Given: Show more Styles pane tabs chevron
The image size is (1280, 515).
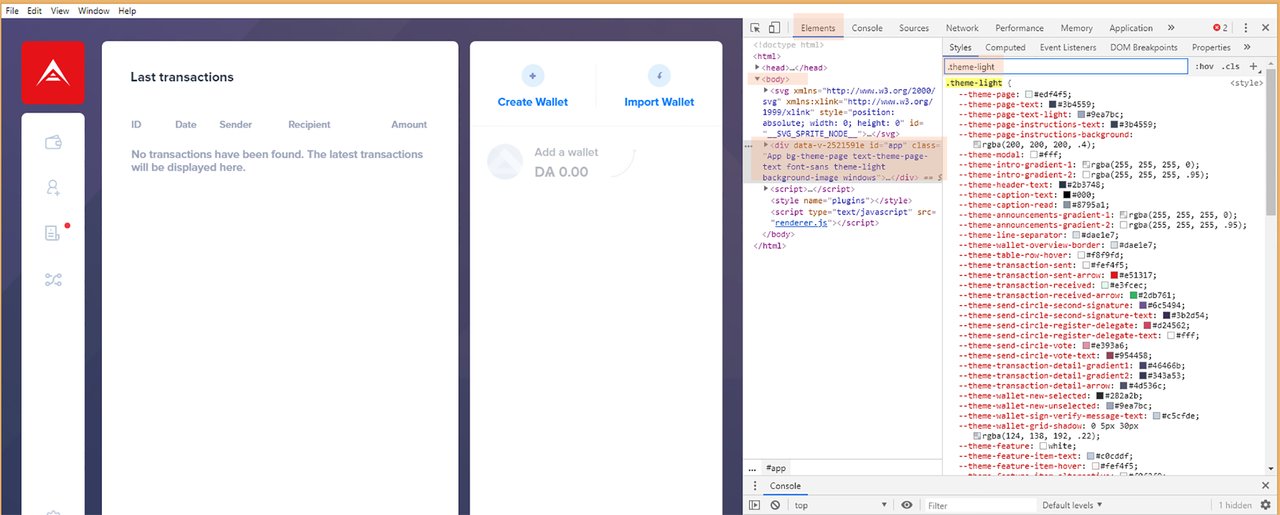Looking at the screenshot, I should click(x=1247, y=47).
